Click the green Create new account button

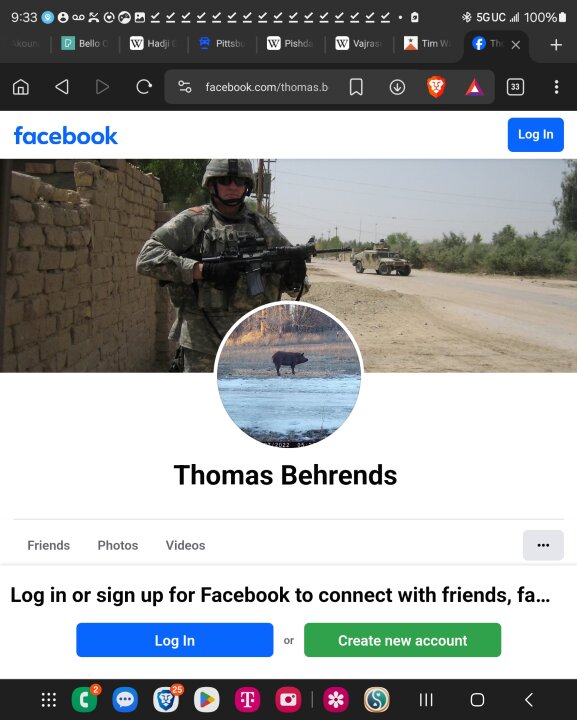[x=402, y=640]
